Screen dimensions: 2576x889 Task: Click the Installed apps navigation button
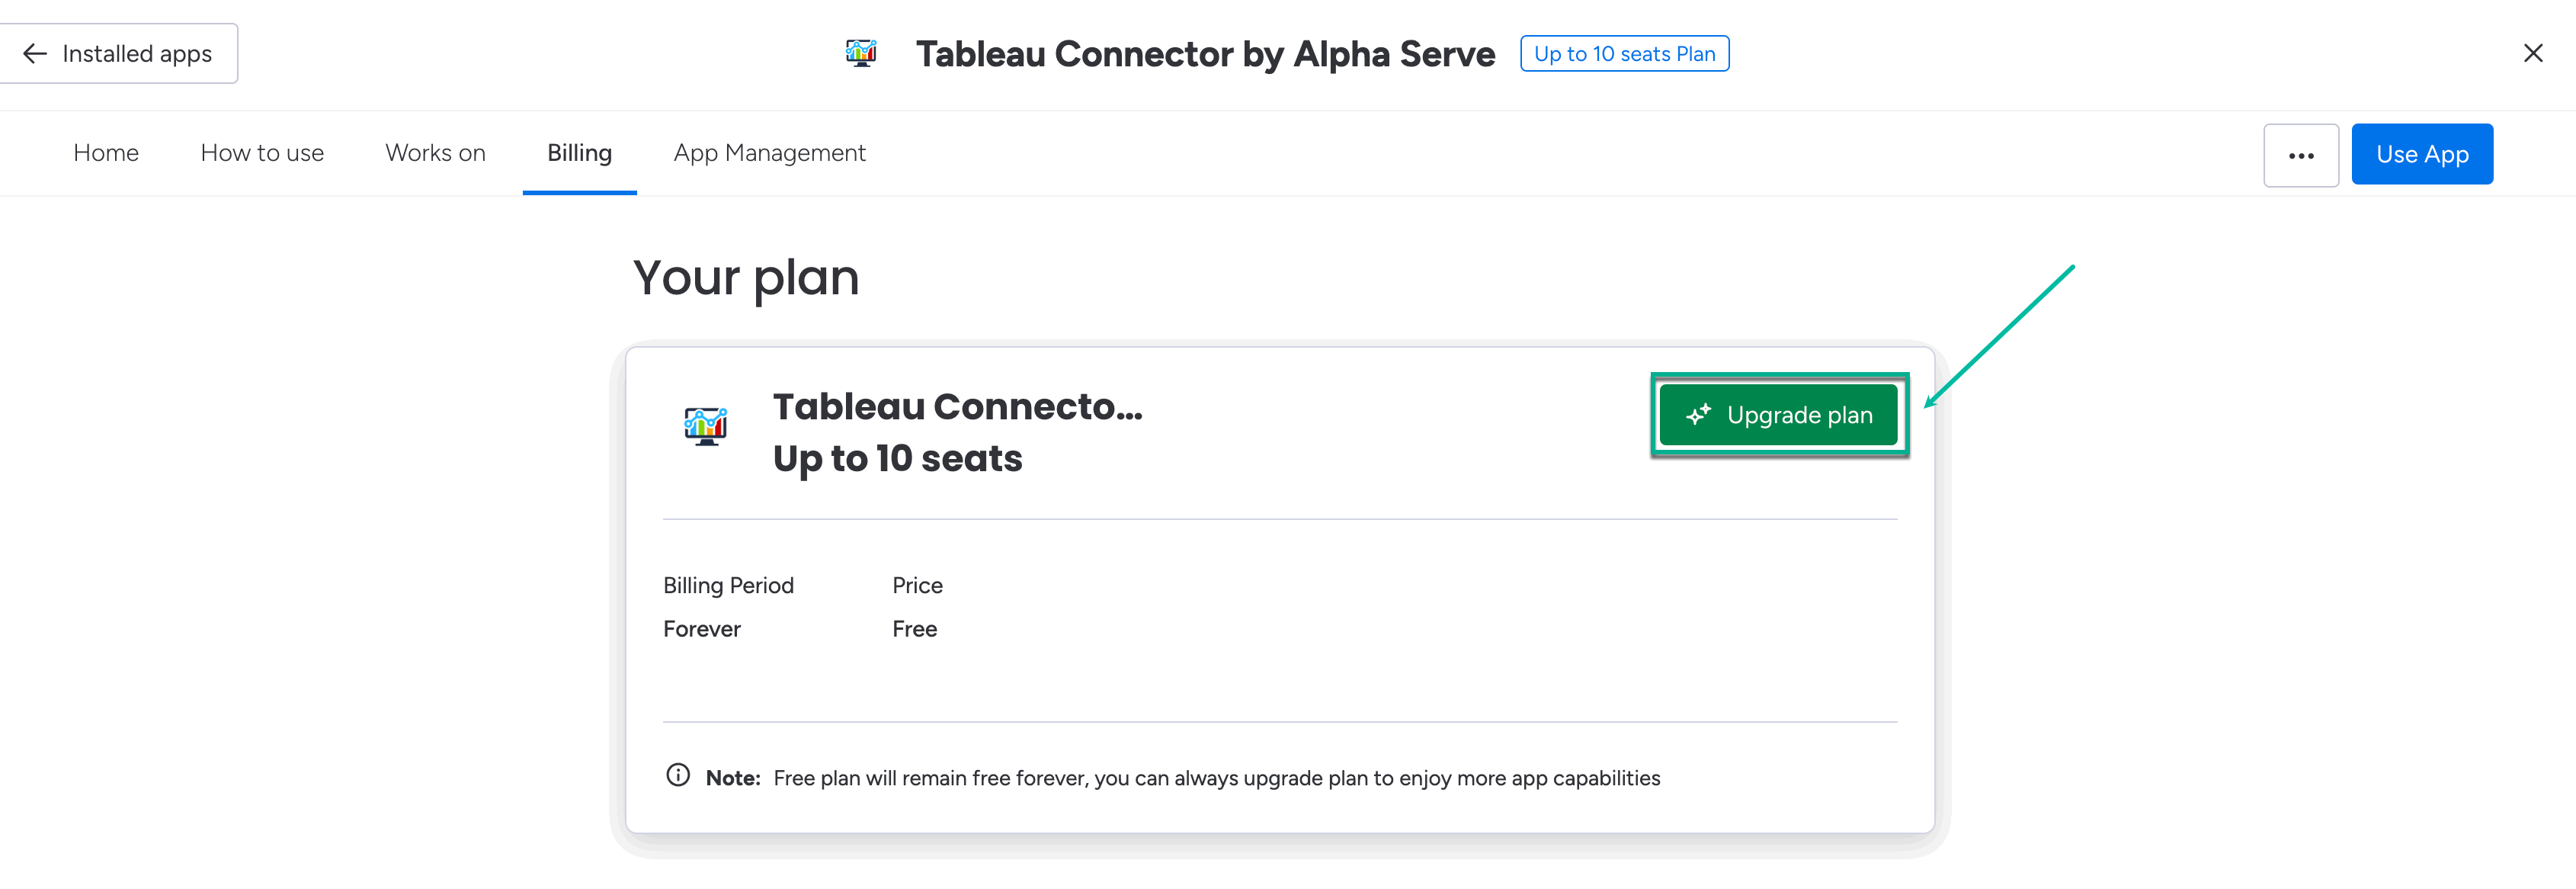[120, 53]
